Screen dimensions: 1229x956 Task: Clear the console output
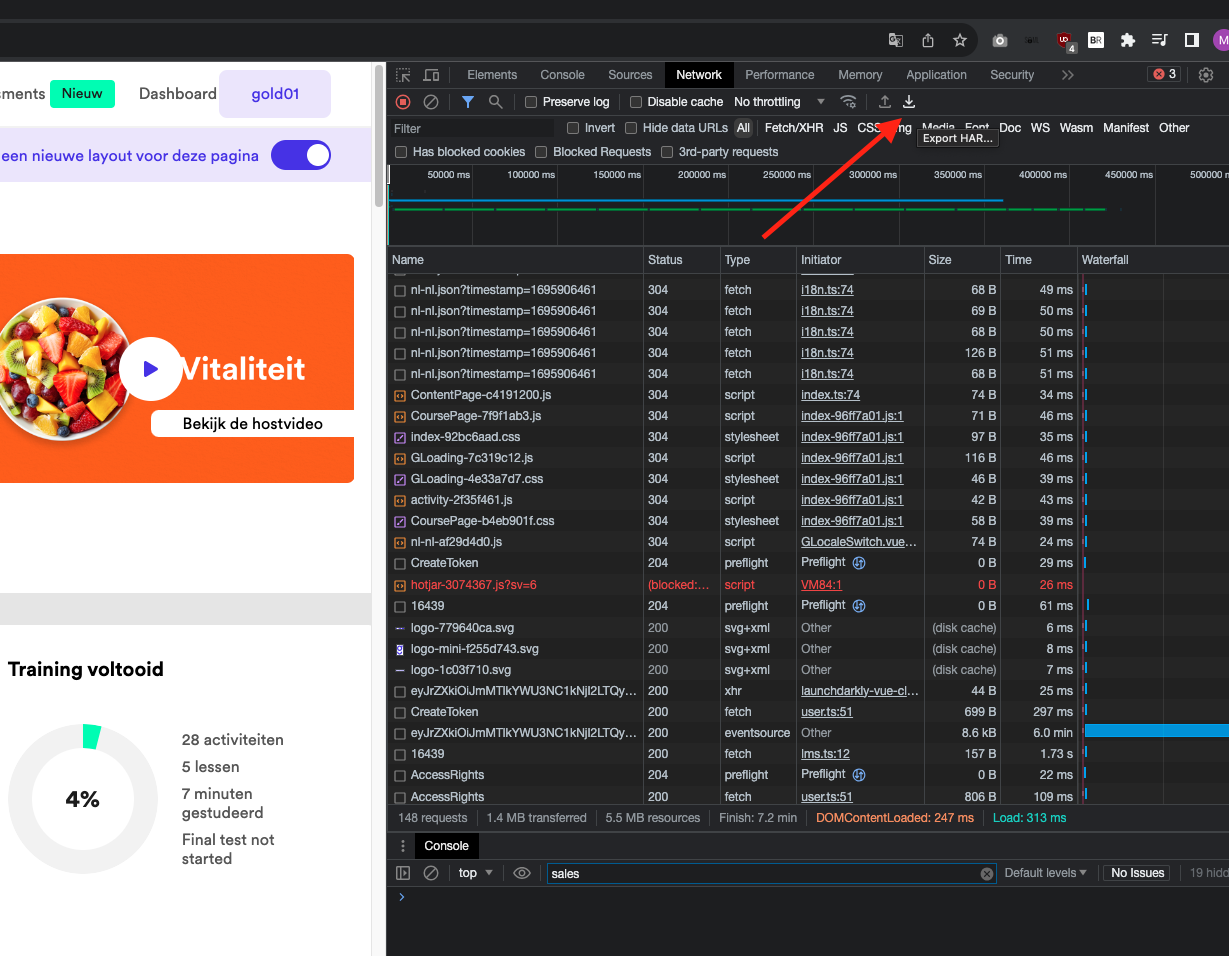[431, 873]
